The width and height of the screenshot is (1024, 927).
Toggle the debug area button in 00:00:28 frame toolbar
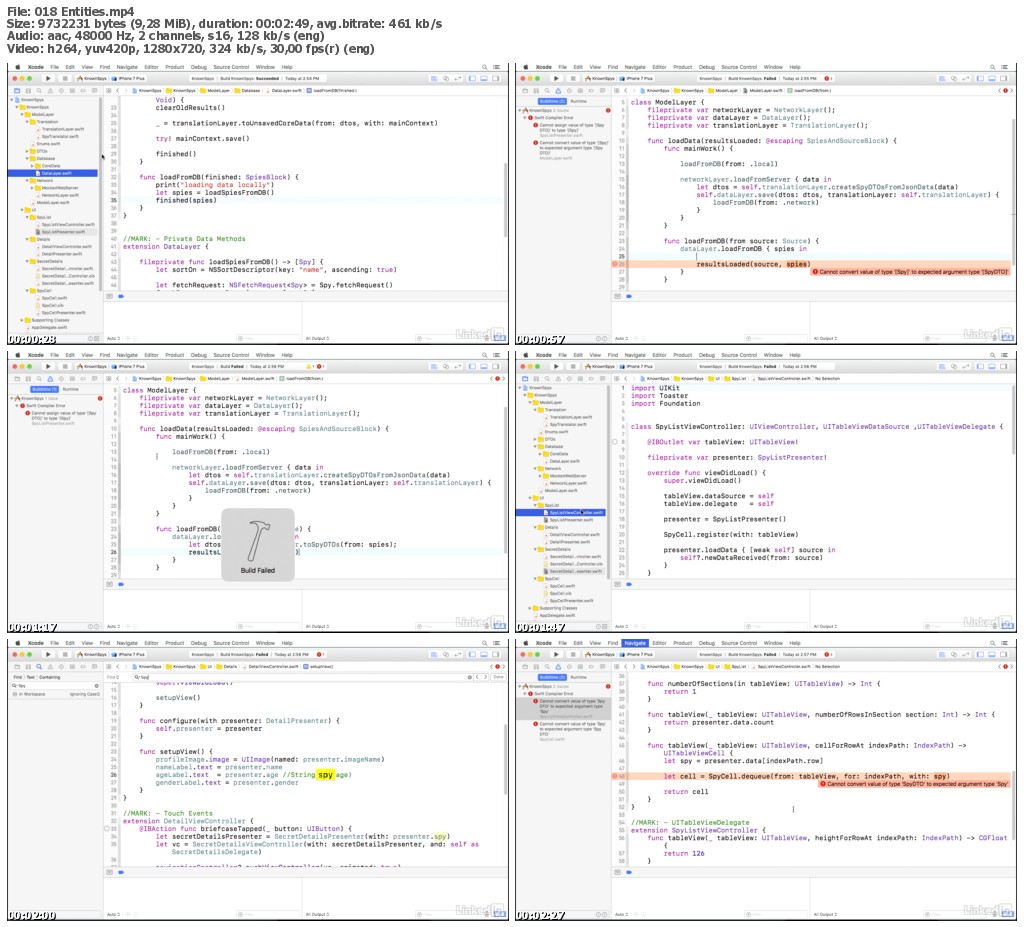pyautogui.click(x=484, y=78)
